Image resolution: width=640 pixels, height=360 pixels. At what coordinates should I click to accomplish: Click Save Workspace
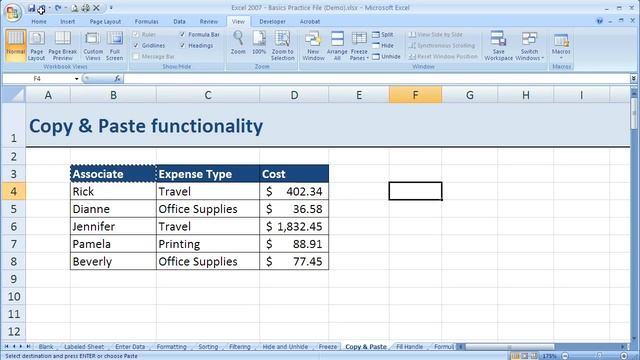click(x=498, y=45)
